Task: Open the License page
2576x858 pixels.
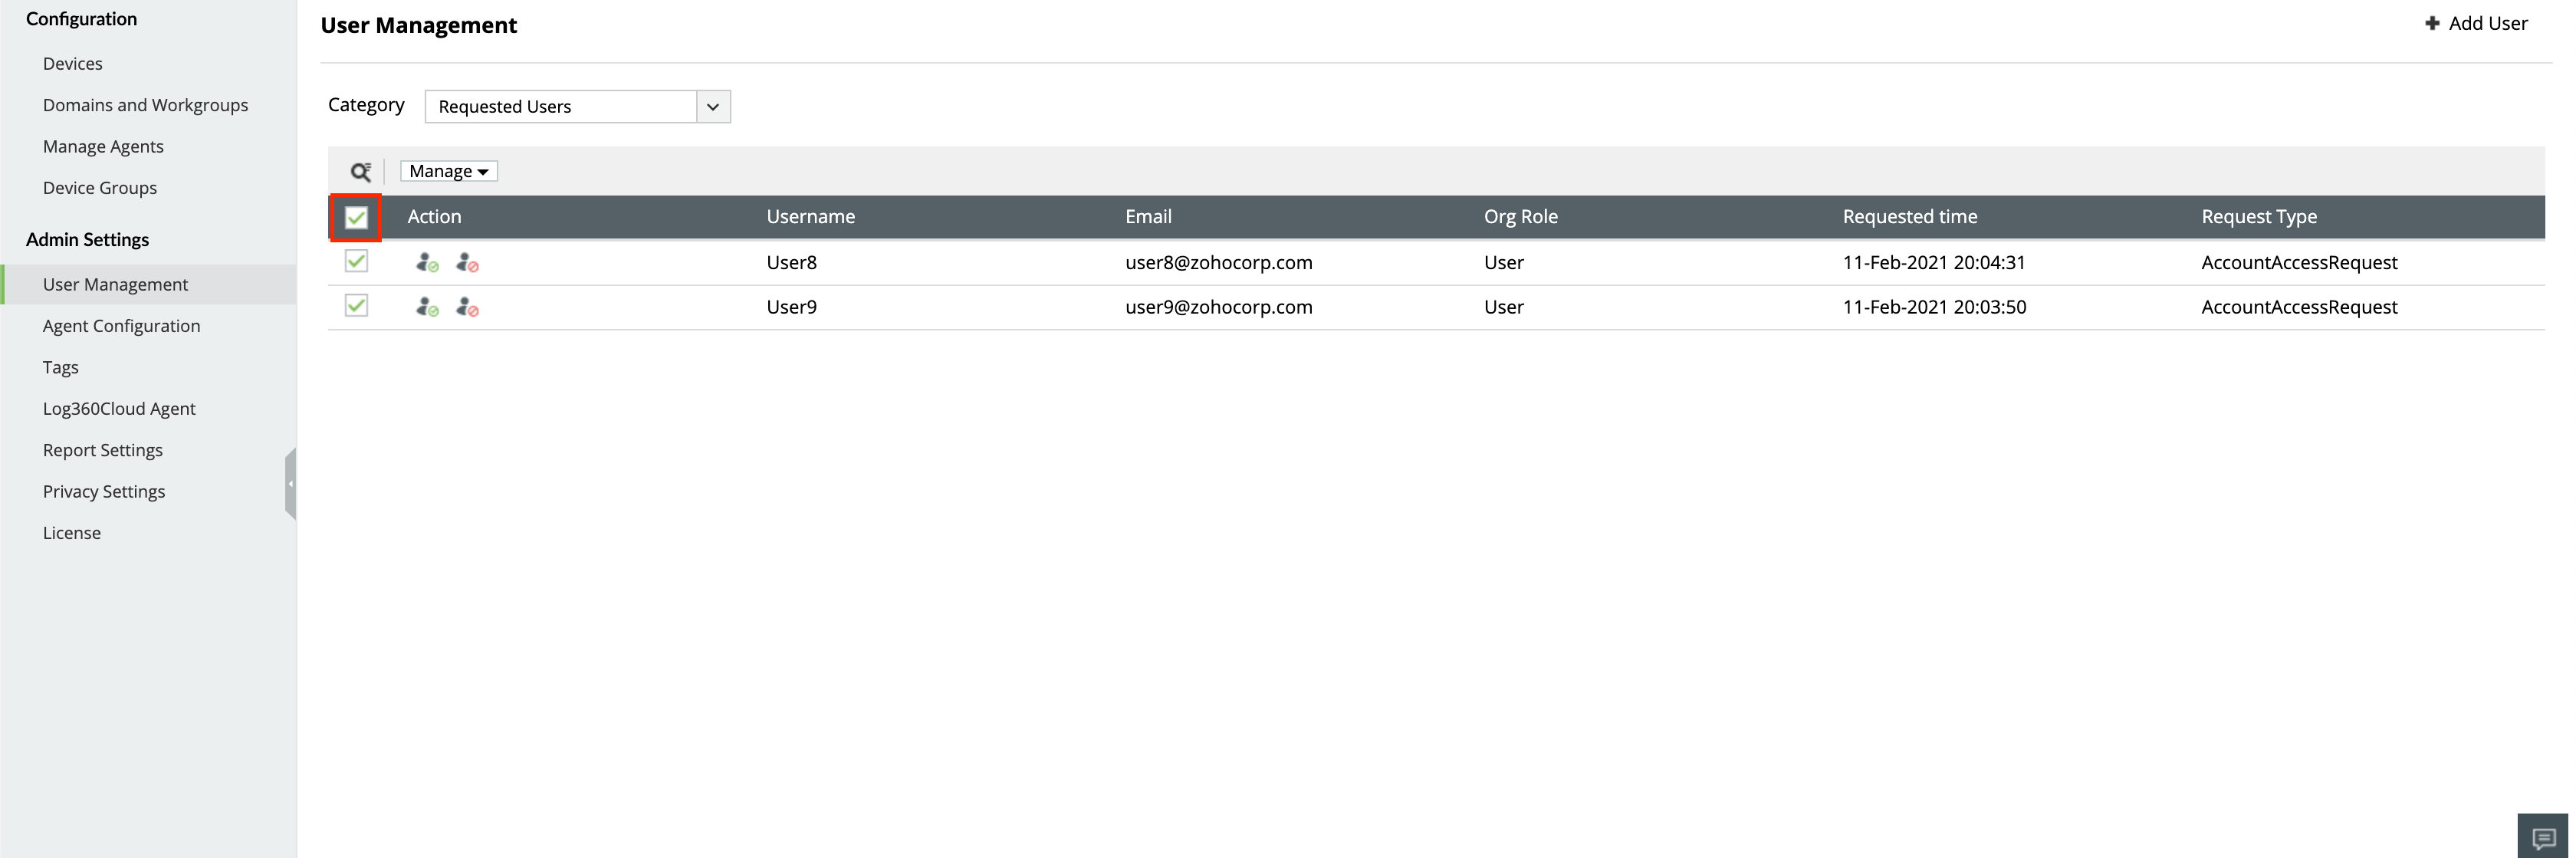Action: point(71,532)
